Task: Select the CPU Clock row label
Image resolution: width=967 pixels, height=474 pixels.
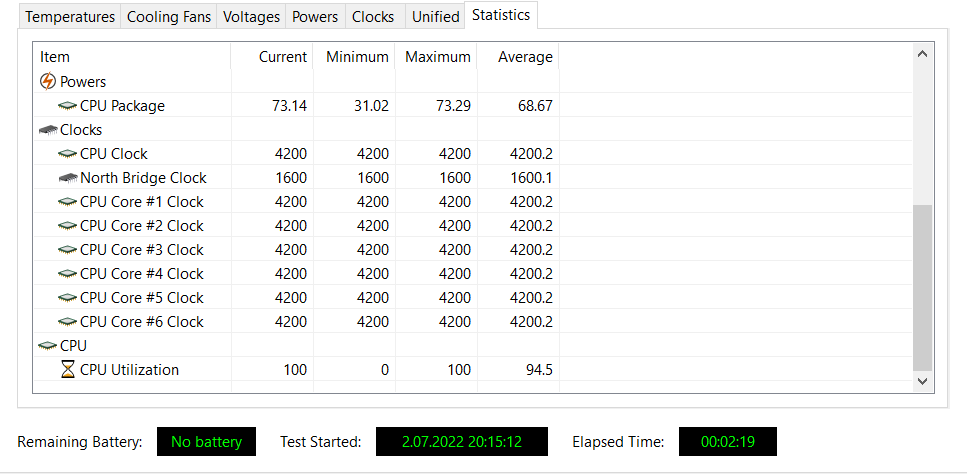Action: pos(114,153)
